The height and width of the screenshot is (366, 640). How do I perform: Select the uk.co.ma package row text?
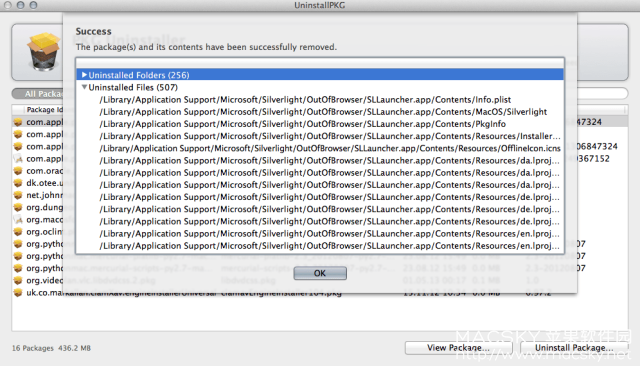(45, 293)
